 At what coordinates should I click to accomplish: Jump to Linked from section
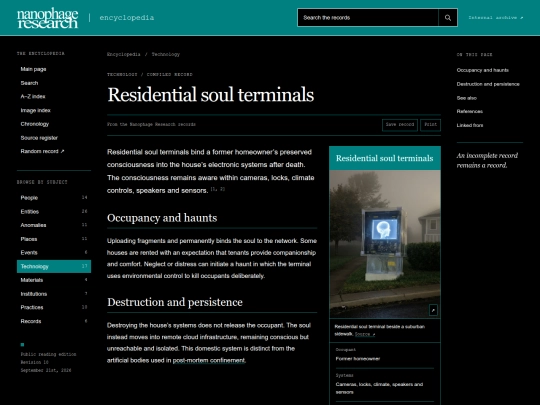click(x=470, y=125)
